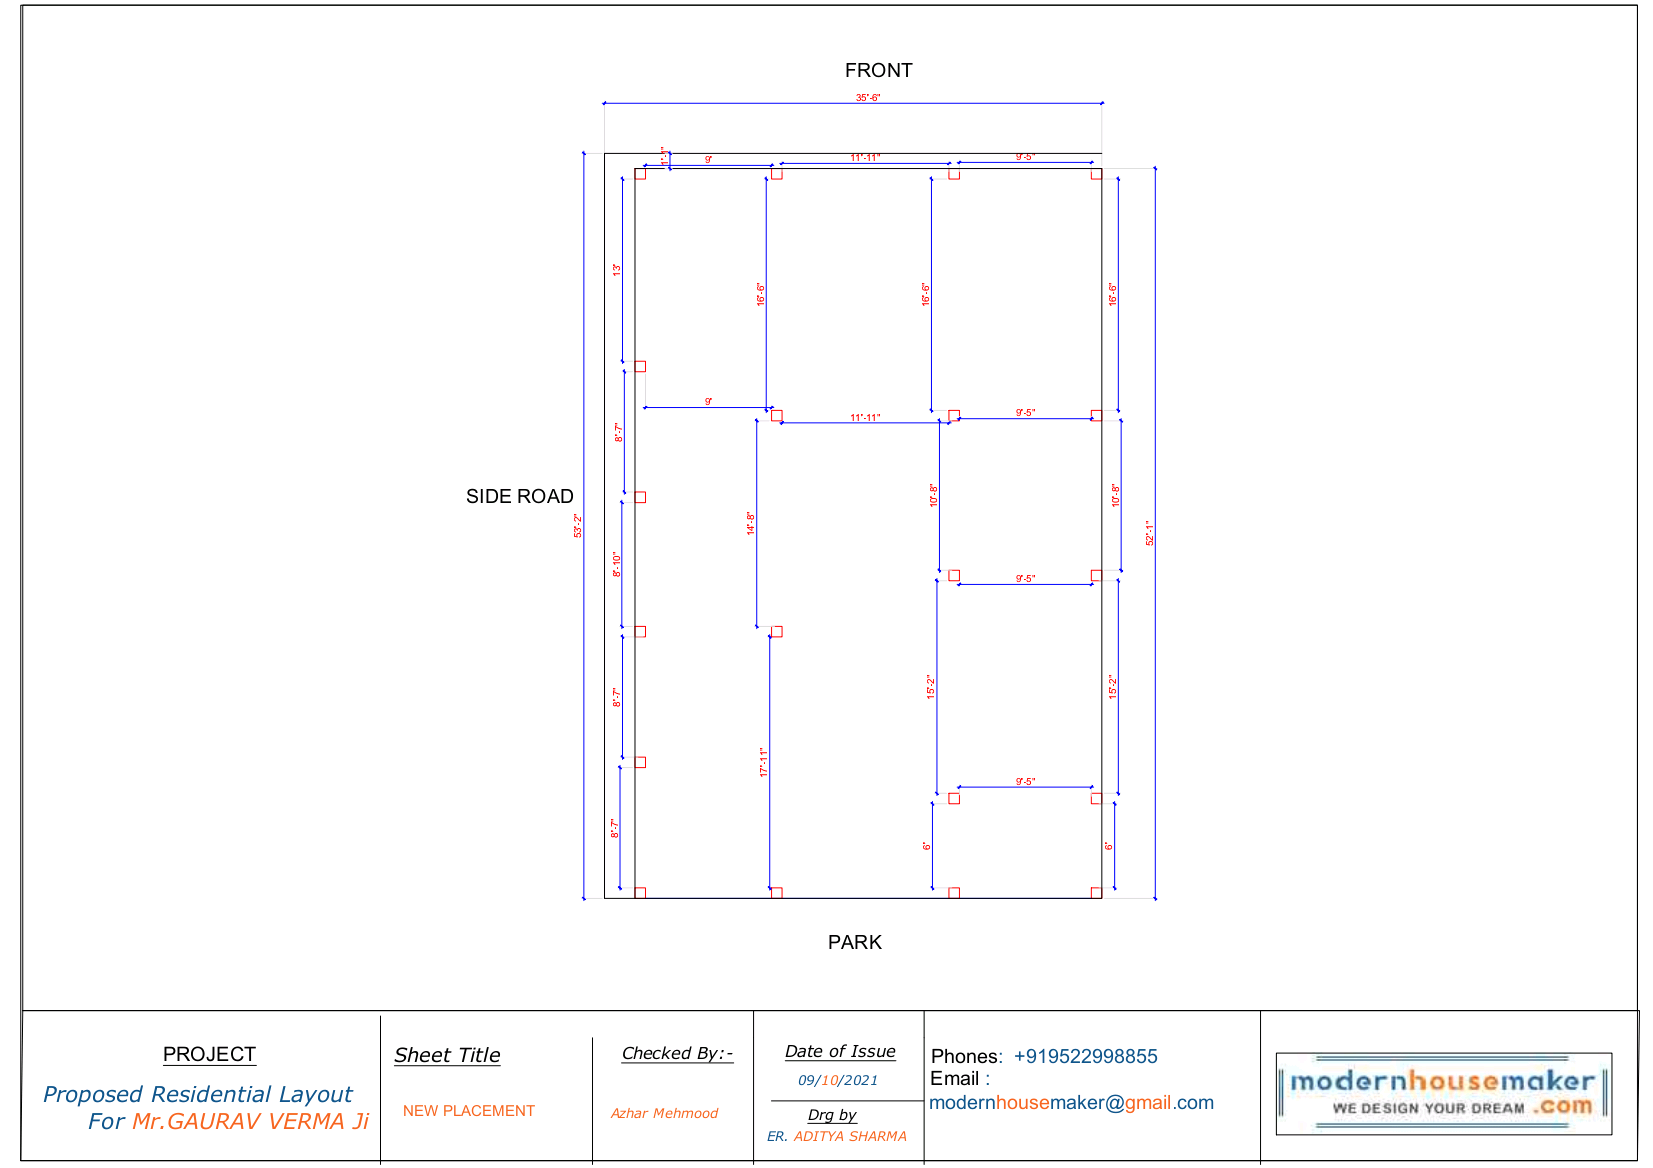
Task: Select 'ER. ADITYA SHARMA' drafter name
Action: coord(837,1136)
